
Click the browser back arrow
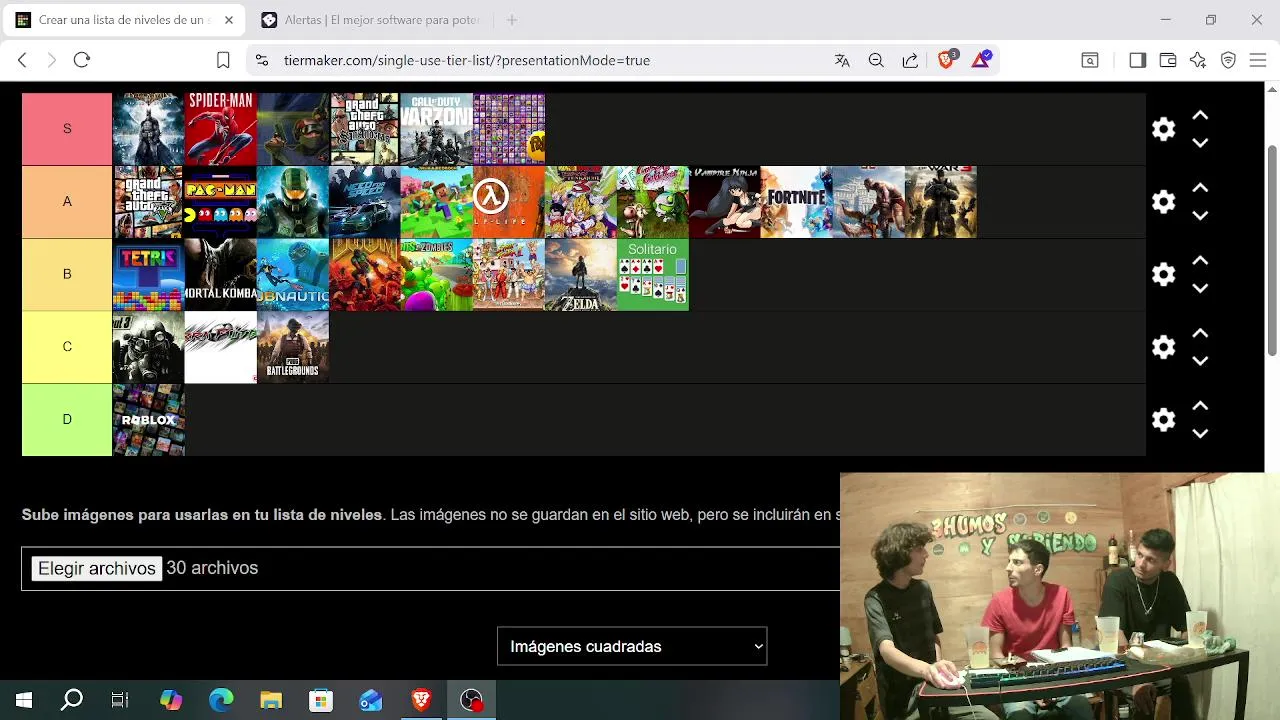coord(22,60)
